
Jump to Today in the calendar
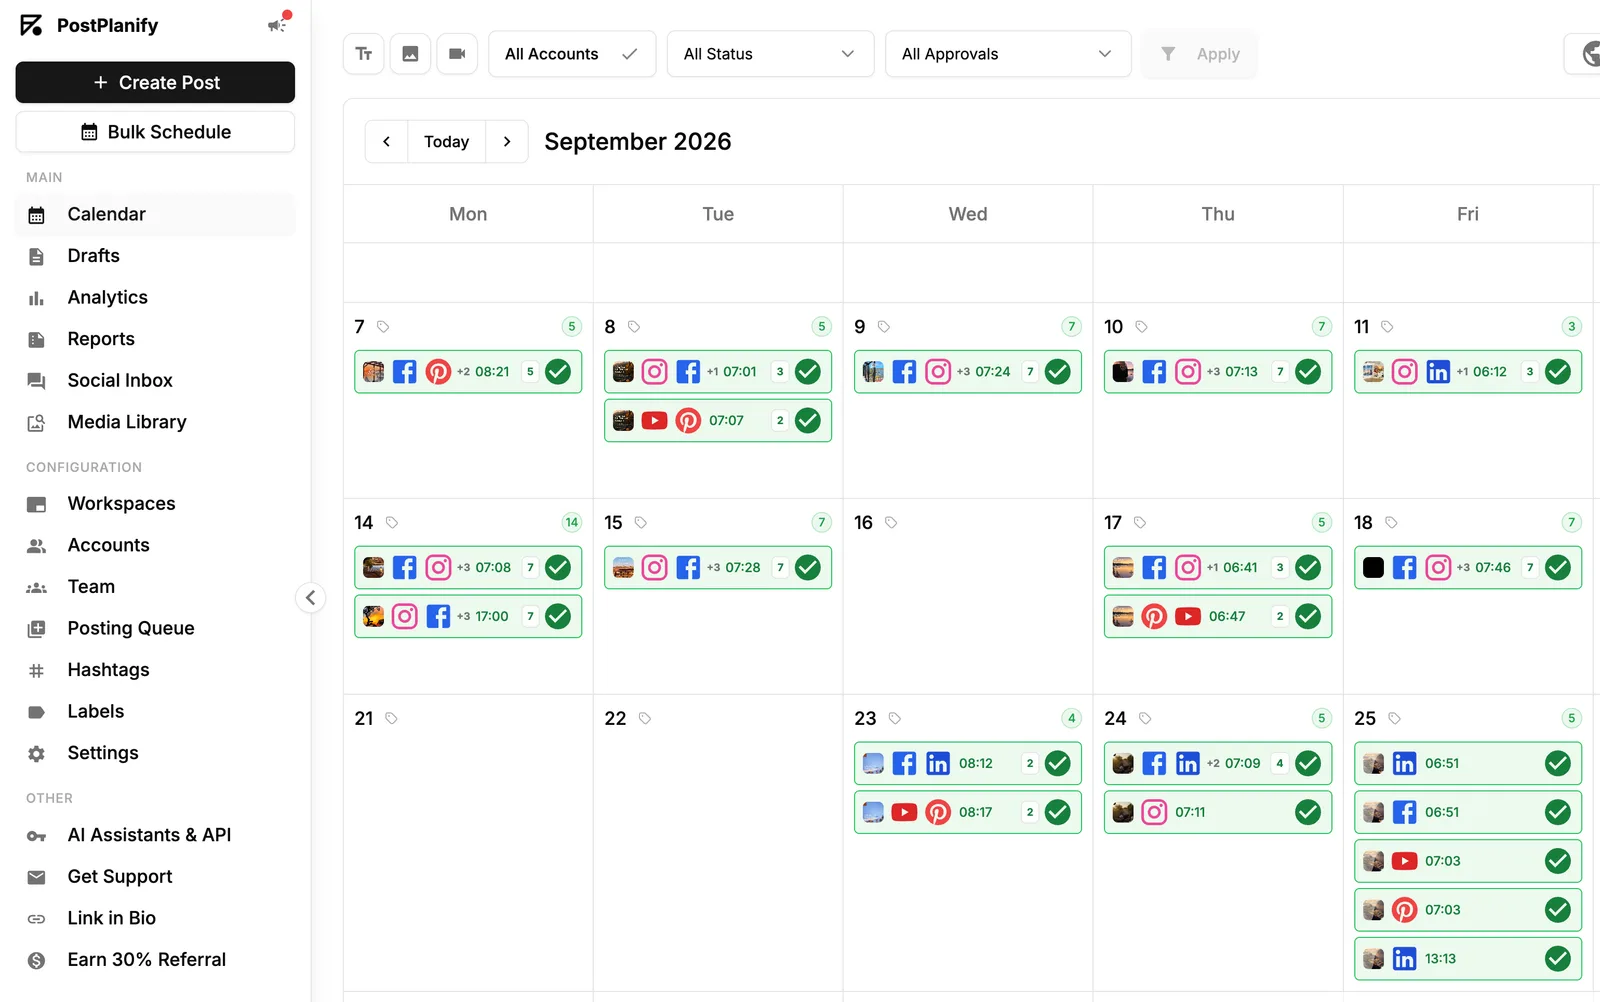[446, 142]
